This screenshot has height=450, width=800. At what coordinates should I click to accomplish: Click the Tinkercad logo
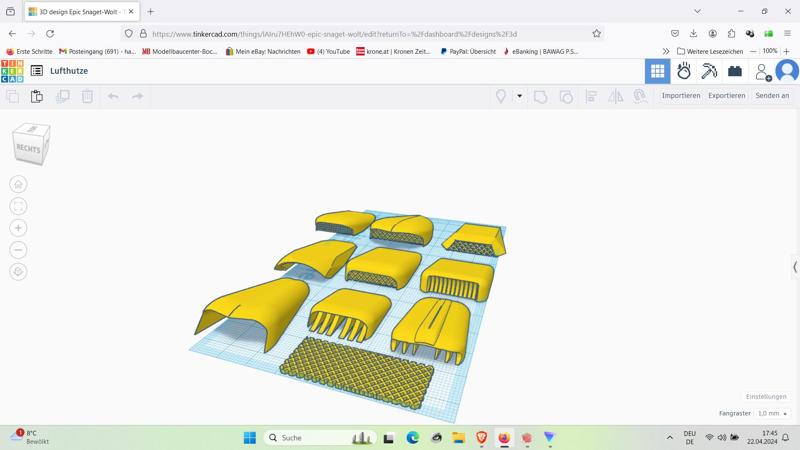[12, 71]
